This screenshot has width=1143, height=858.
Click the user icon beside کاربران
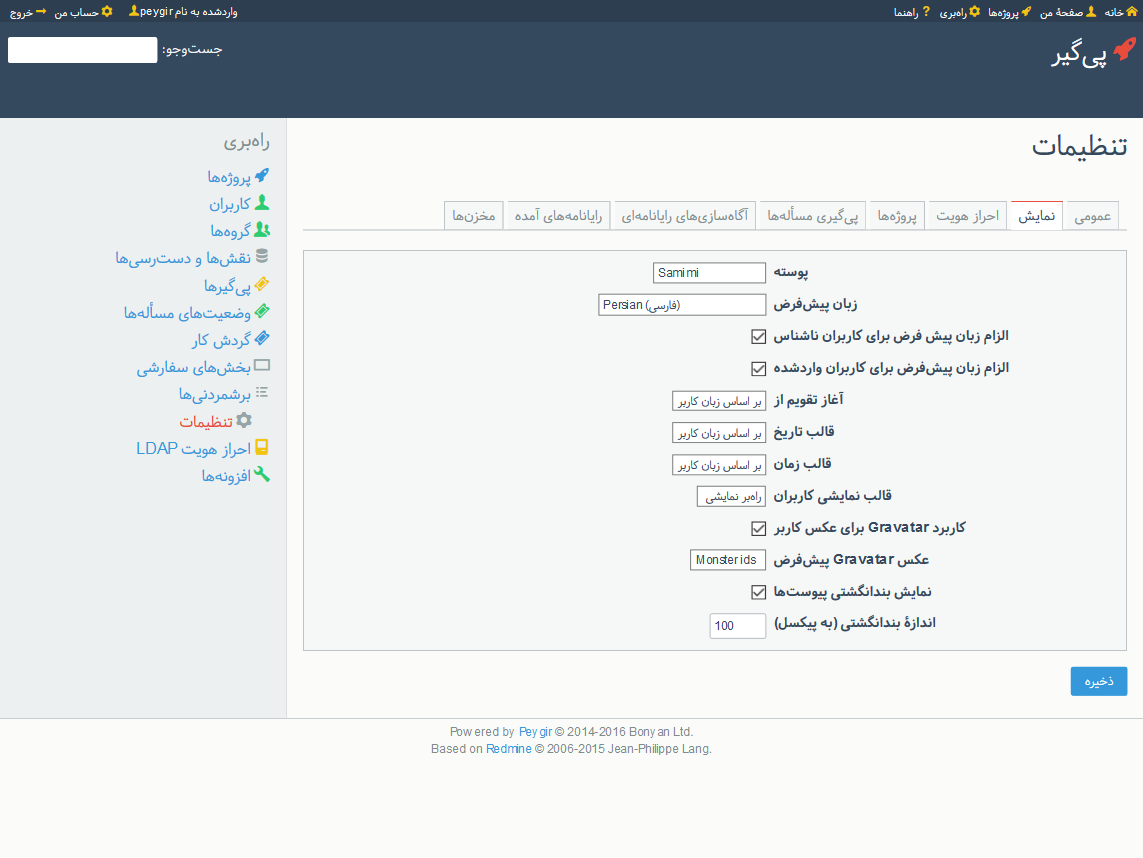click(262, 203)
